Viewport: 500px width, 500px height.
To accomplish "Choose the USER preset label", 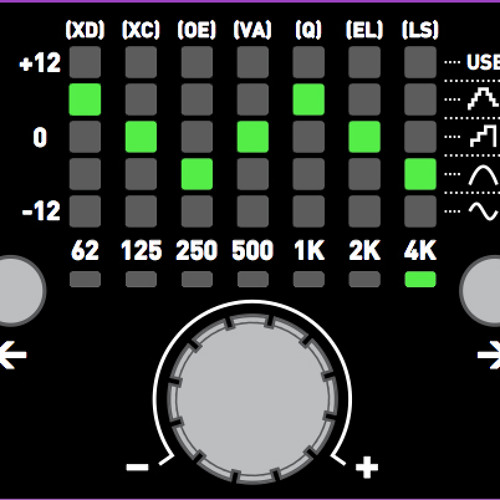I will point(483,62).
